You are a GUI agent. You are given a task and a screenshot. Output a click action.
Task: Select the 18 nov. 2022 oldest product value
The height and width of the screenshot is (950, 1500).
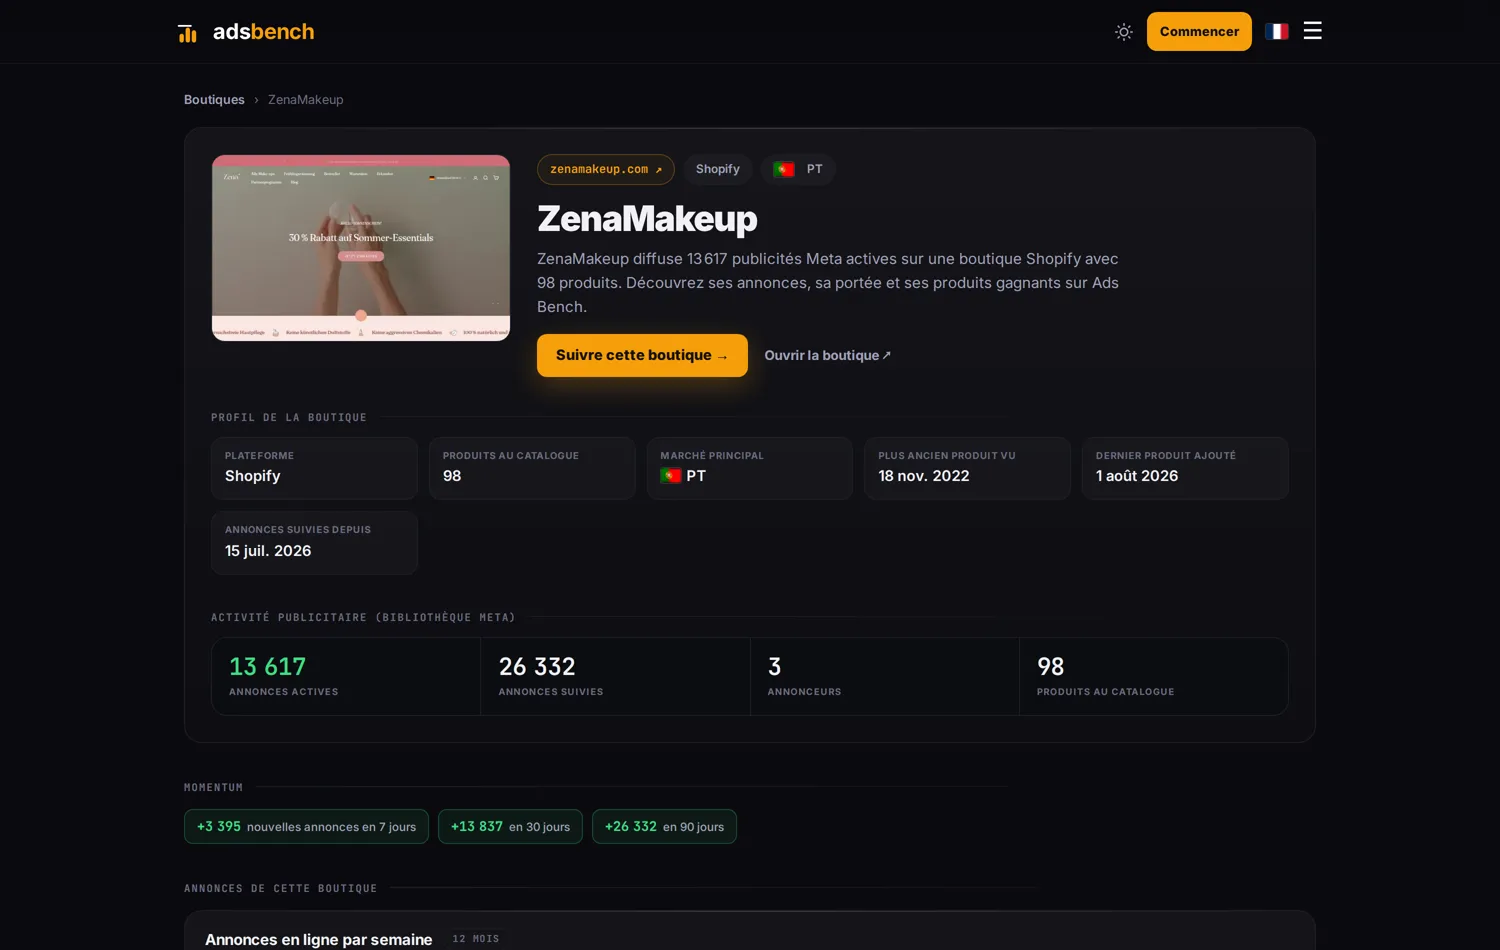click(x=924, y=476)
